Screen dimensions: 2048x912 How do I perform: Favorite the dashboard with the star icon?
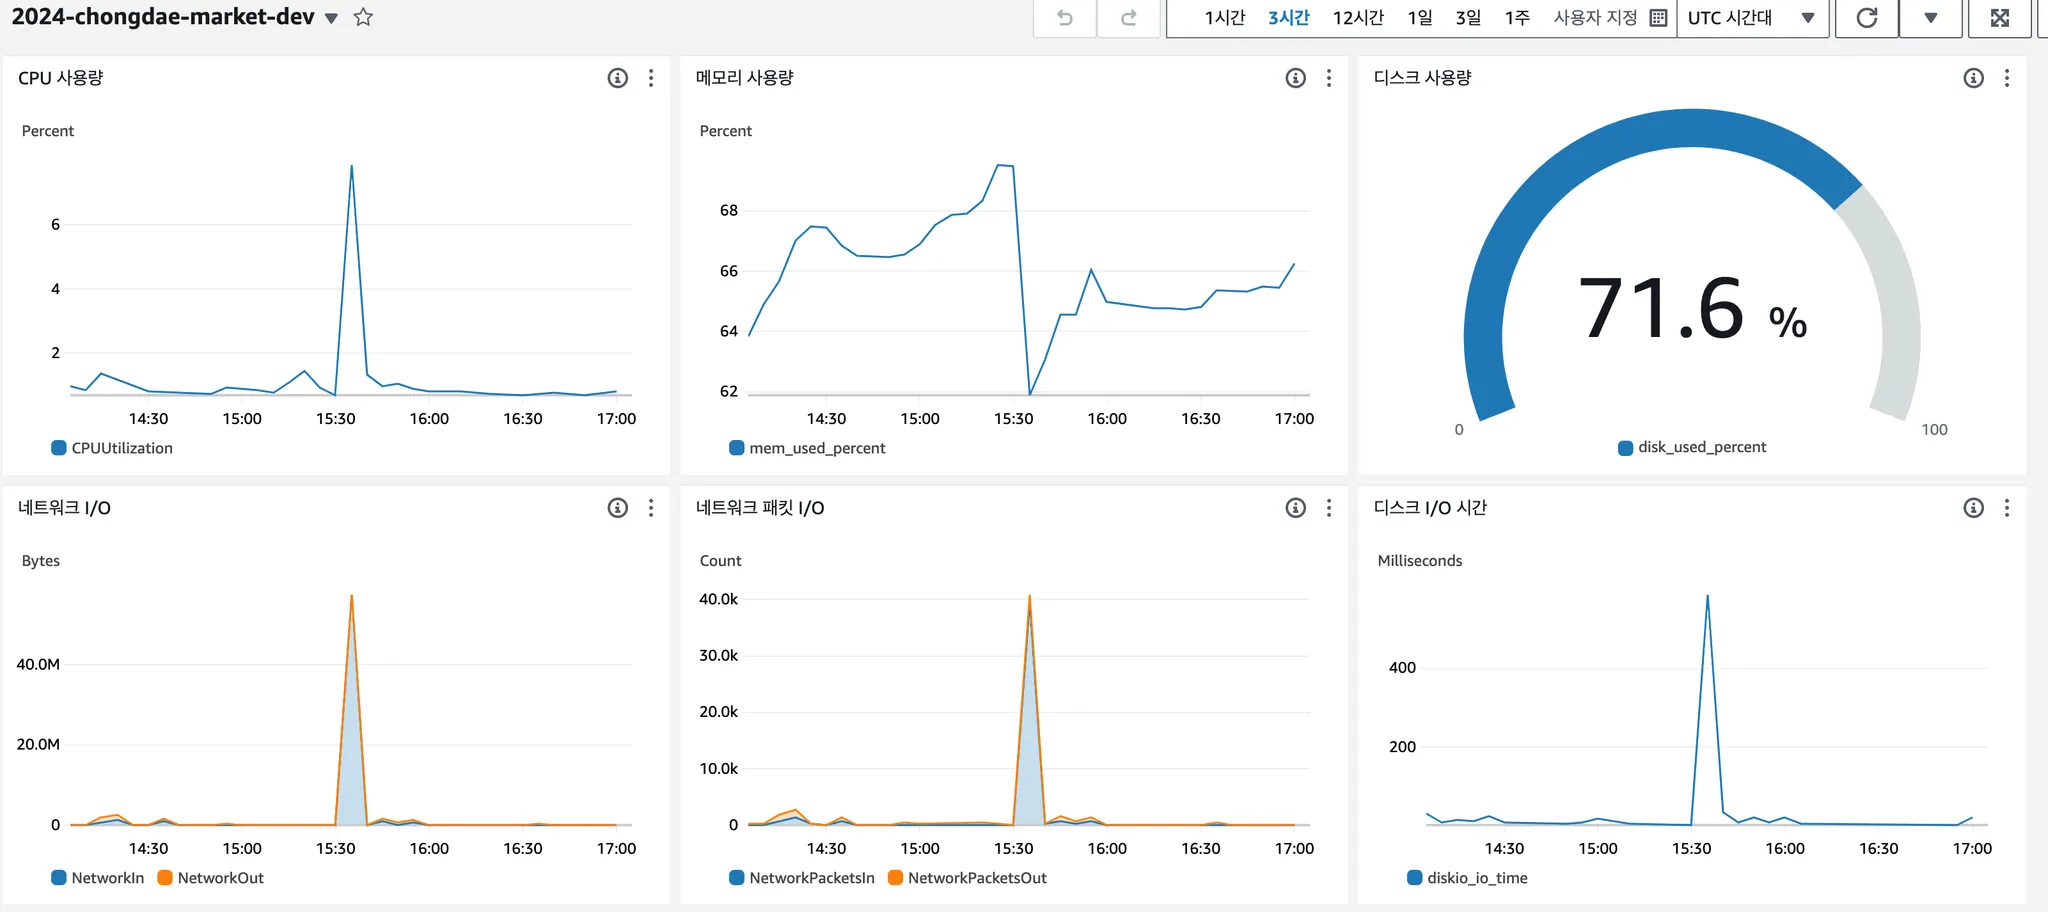click(x=363, y=17)
